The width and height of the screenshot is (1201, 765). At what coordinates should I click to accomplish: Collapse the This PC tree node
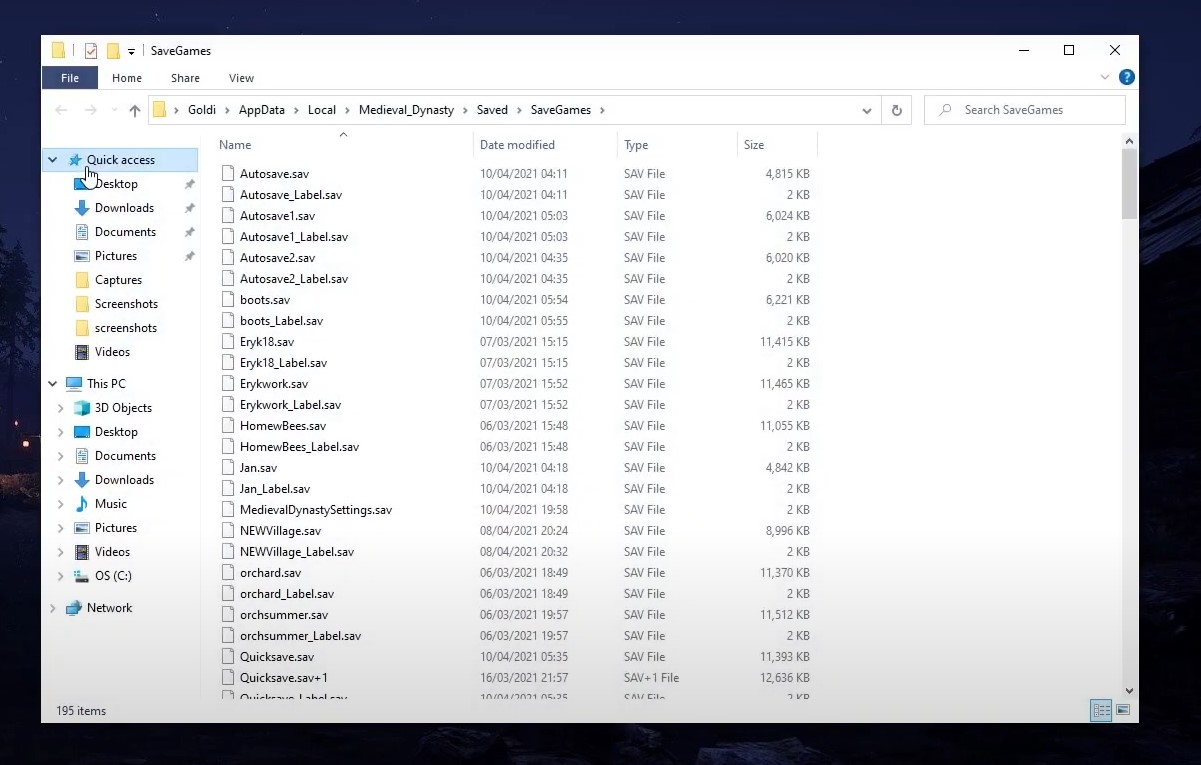coord(53,384)
